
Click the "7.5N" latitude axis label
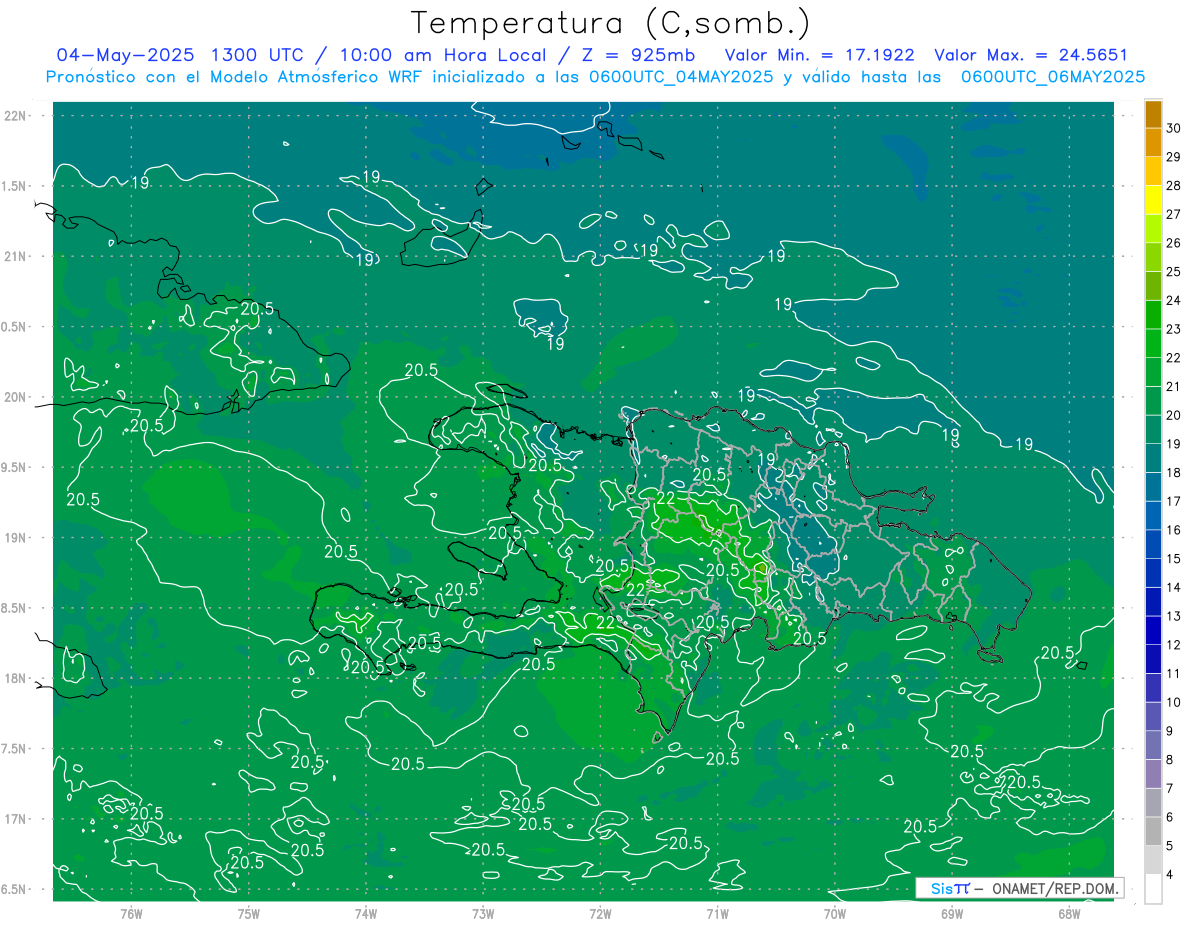tap(15, 749)
